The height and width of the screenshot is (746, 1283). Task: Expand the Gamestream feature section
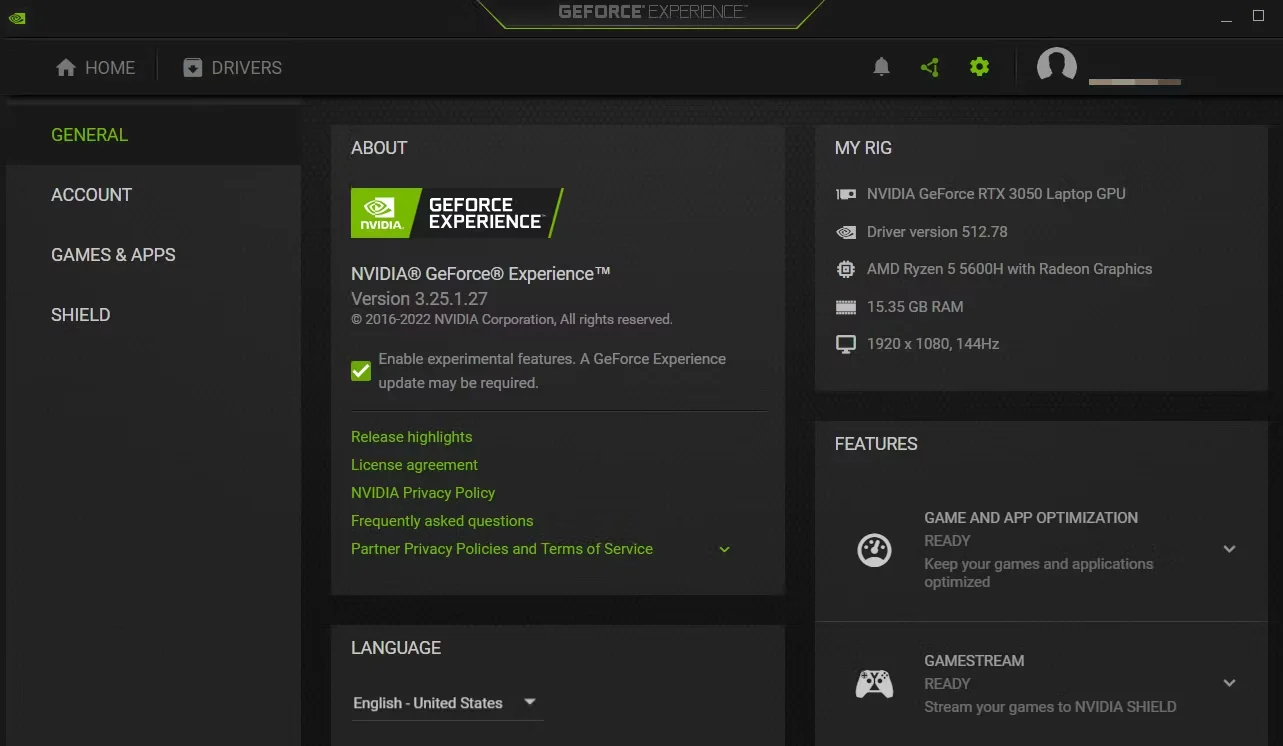[1229, 683]
